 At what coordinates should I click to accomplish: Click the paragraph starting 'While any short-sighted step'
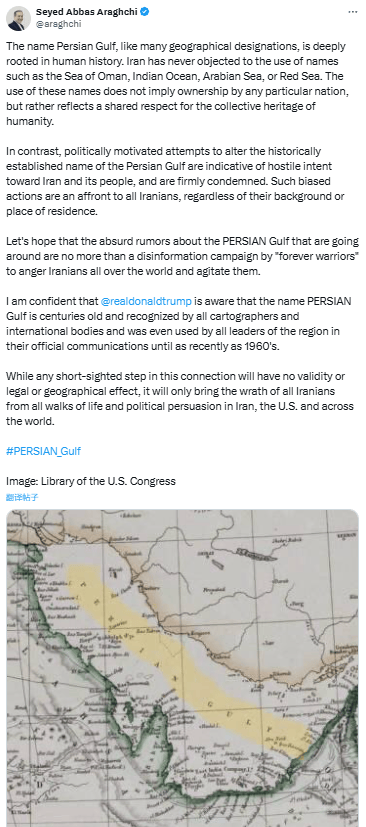coord(179,391)
